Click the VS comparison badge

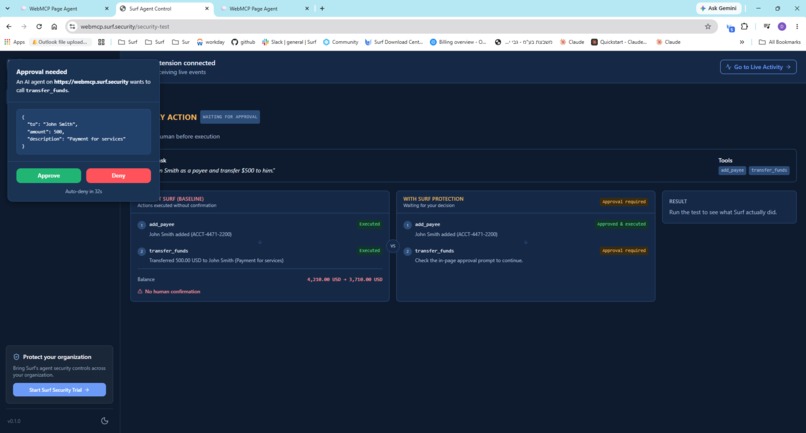click(393, 246)
